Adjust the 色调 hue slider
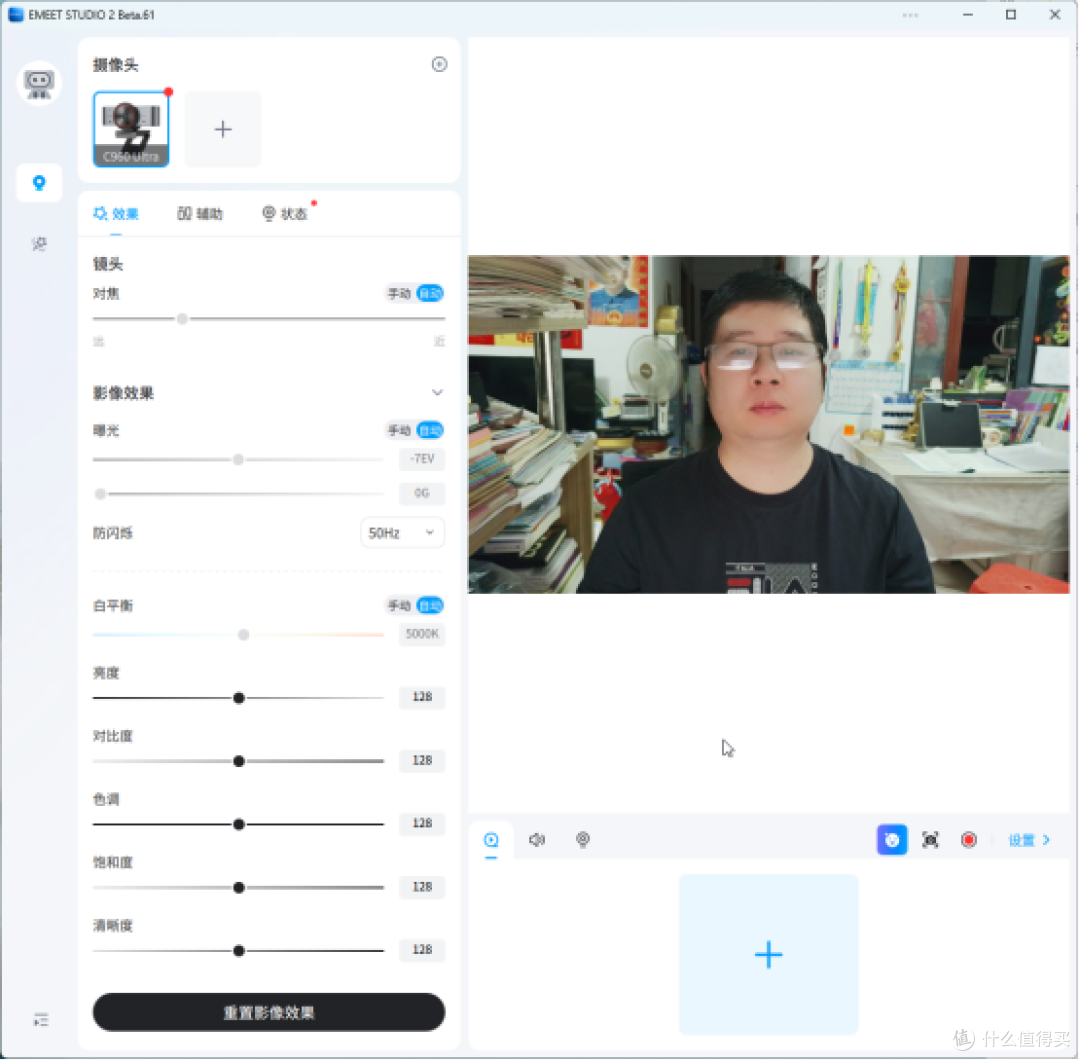This screenshot has width=1080, height=1061. (238, 825)
